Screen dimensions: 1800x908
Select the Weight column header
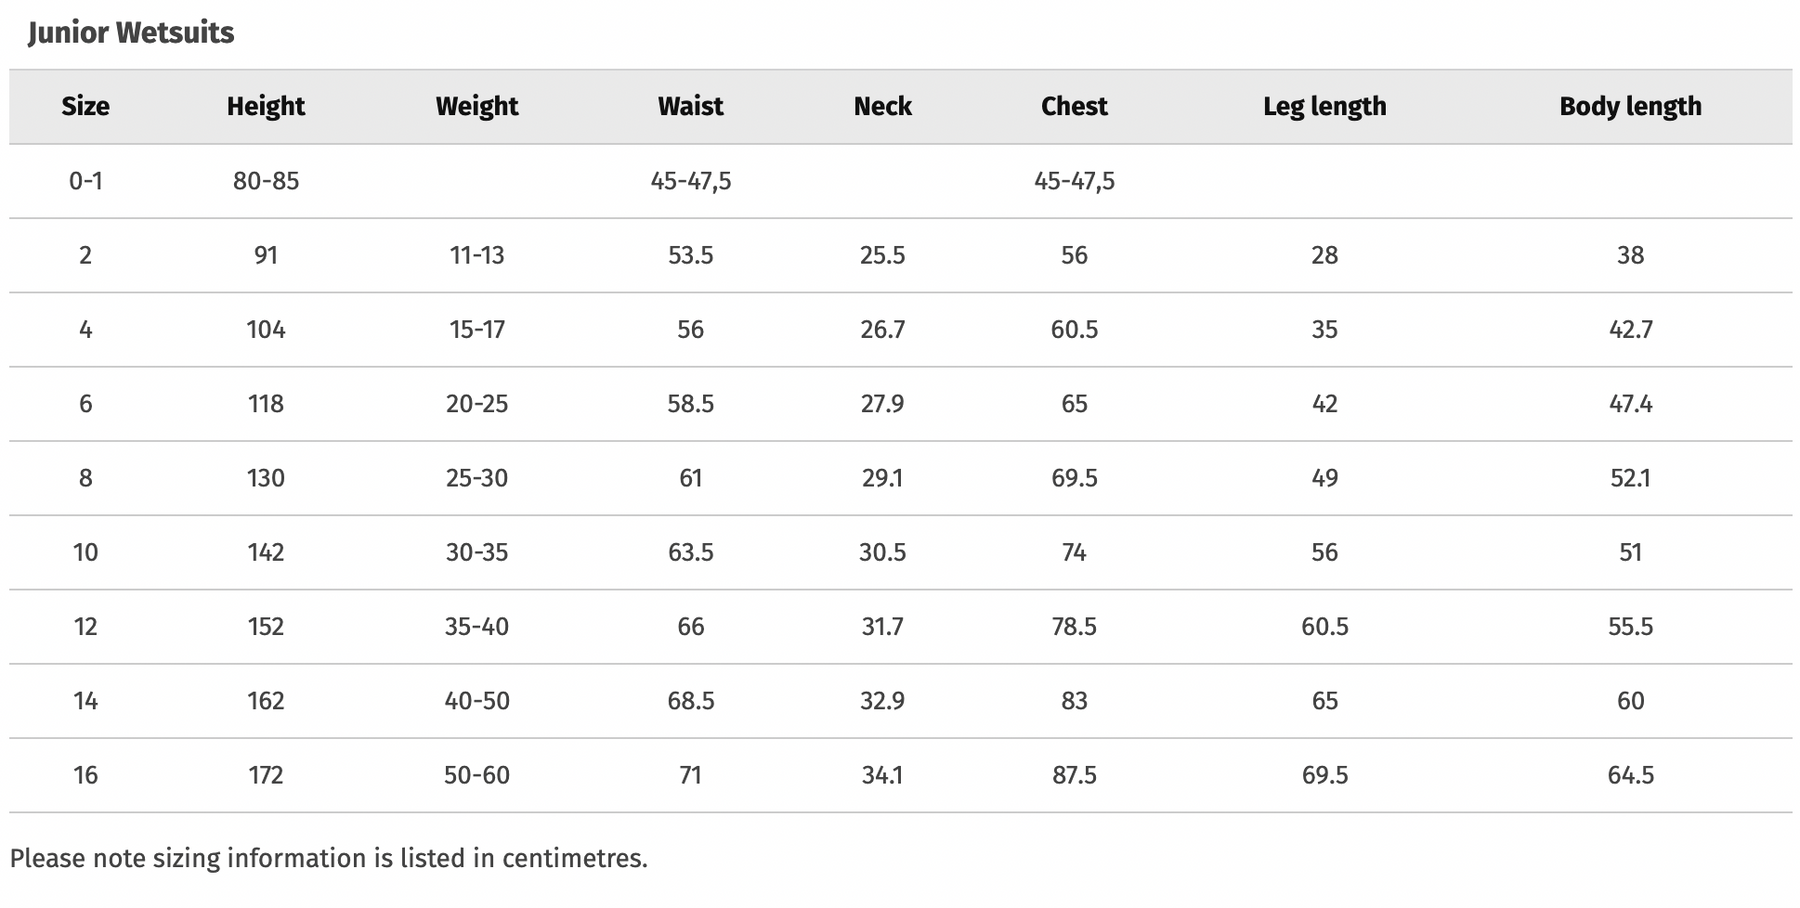click(477, 106)
